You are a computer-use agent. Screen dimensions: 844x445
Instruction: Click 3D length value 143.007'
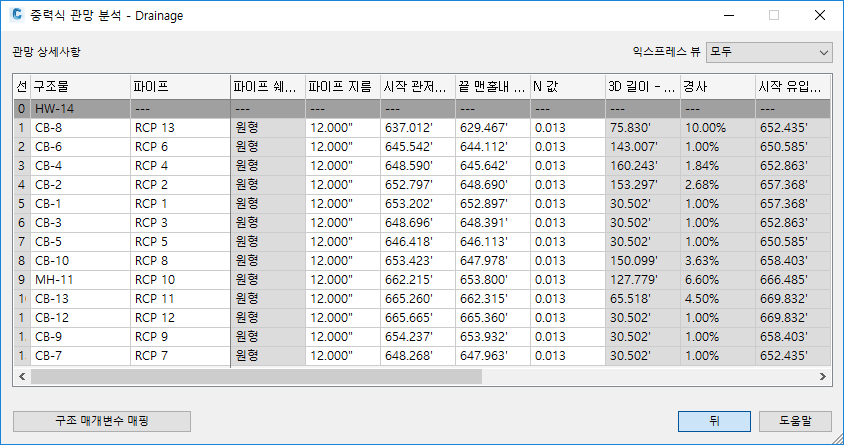(x=643, y=147)
